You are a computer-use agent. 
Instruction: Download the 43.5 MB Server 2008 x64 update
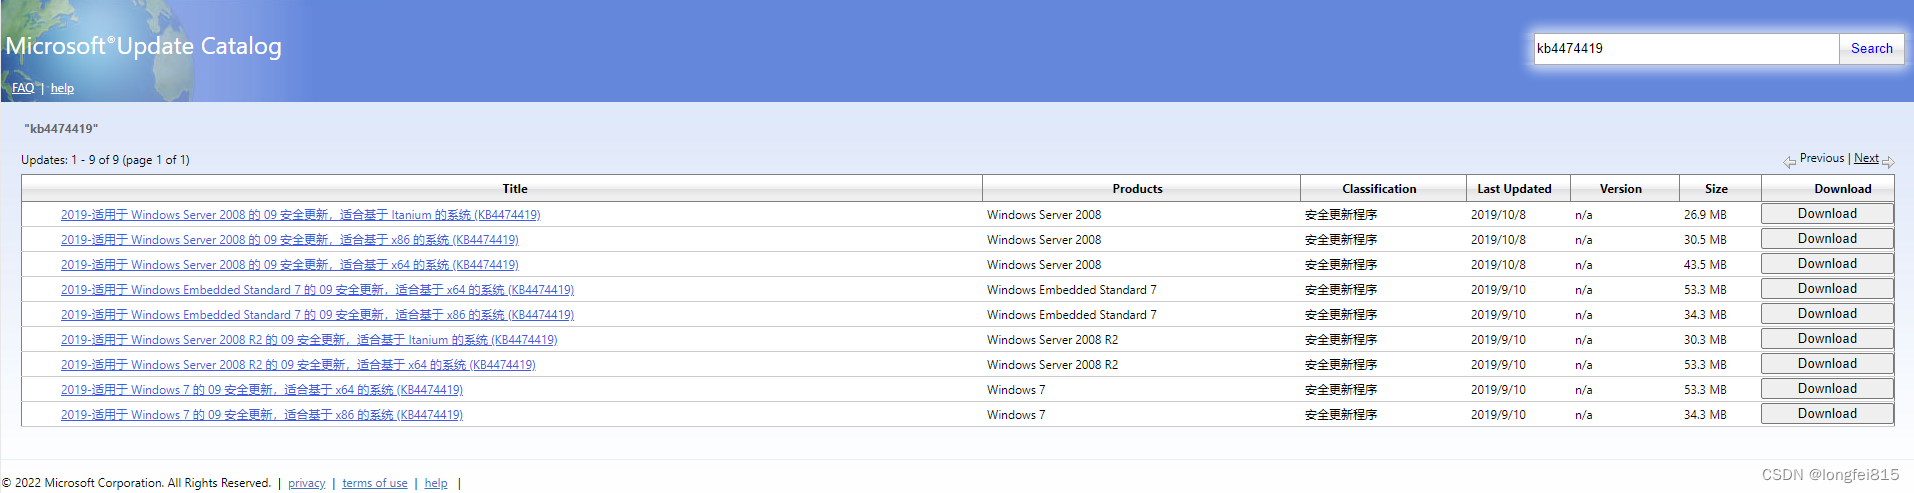[1827, 264]
